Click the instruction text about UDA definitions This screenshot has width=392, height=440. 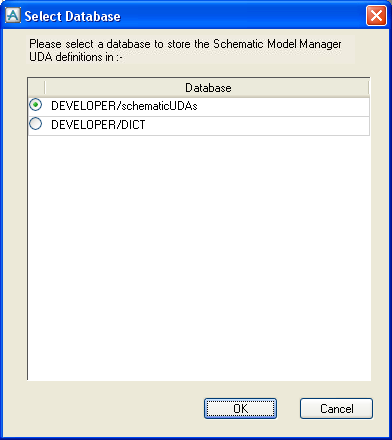click(x=185, y=50)
